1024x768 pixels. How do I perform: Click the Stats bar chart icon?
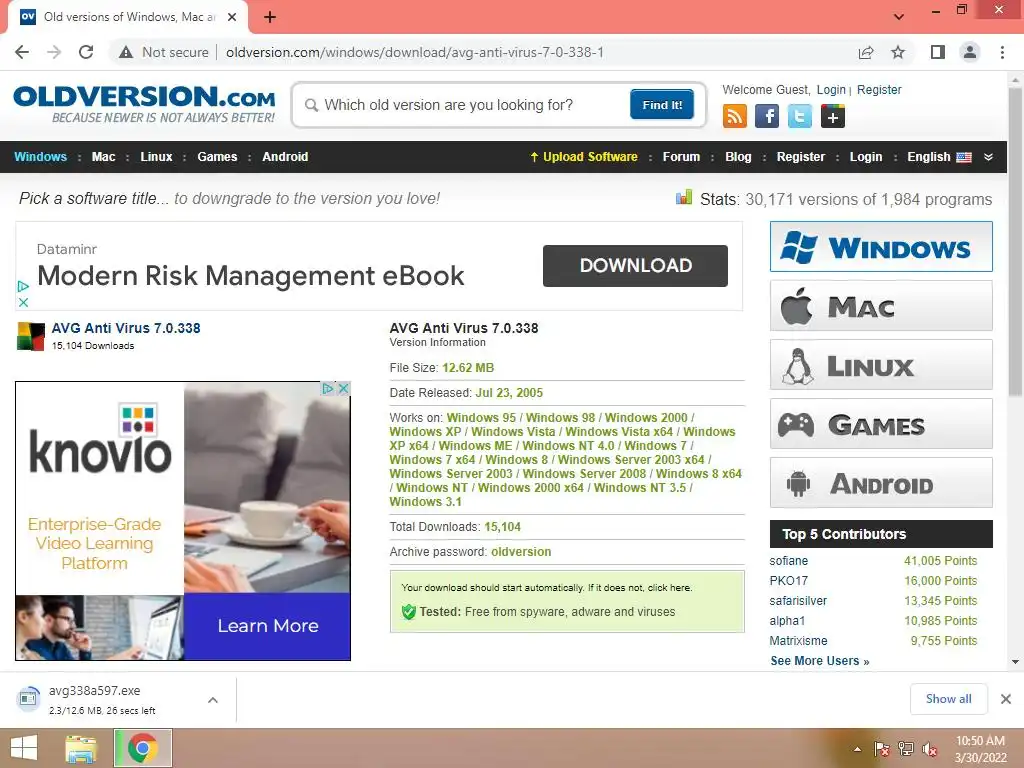684,197
